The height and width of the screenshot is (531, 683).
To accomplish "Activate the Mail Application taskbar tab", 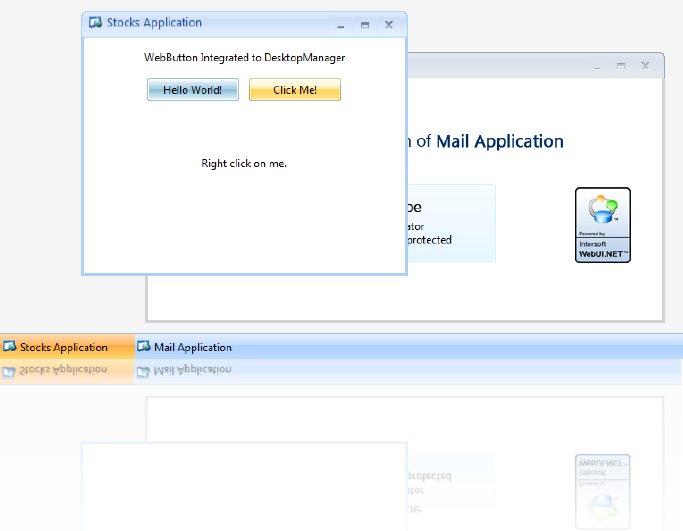I will point(192,347).
